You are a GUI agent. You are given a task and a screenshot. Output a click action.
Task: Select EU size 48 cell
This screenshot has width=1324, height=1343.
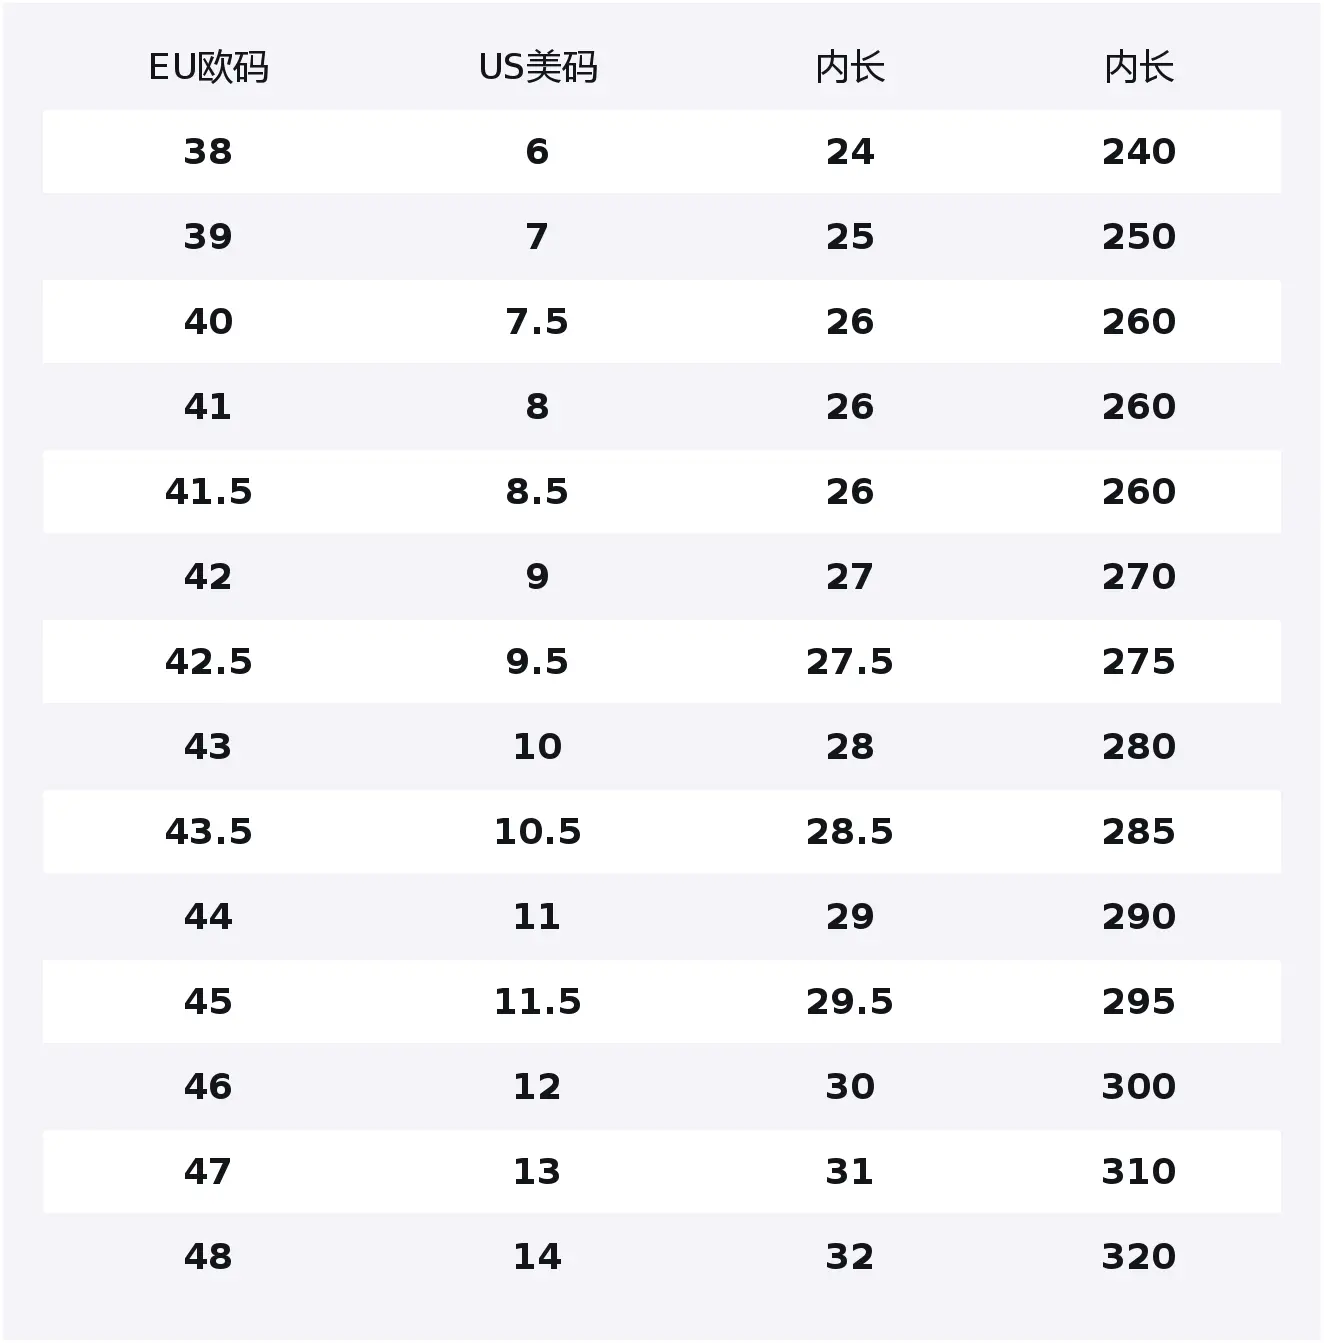point(208,1257)
